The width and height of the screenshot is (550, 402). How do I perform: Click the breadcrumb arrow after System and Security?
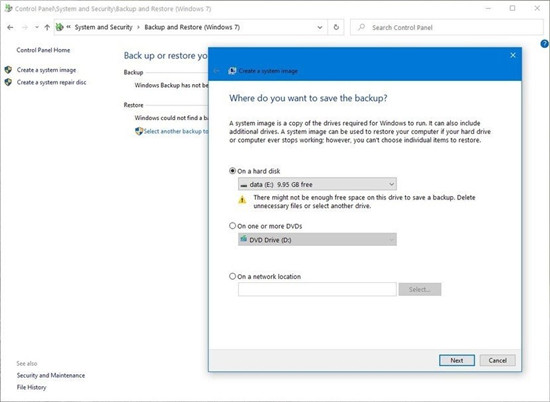coord(139,27)
